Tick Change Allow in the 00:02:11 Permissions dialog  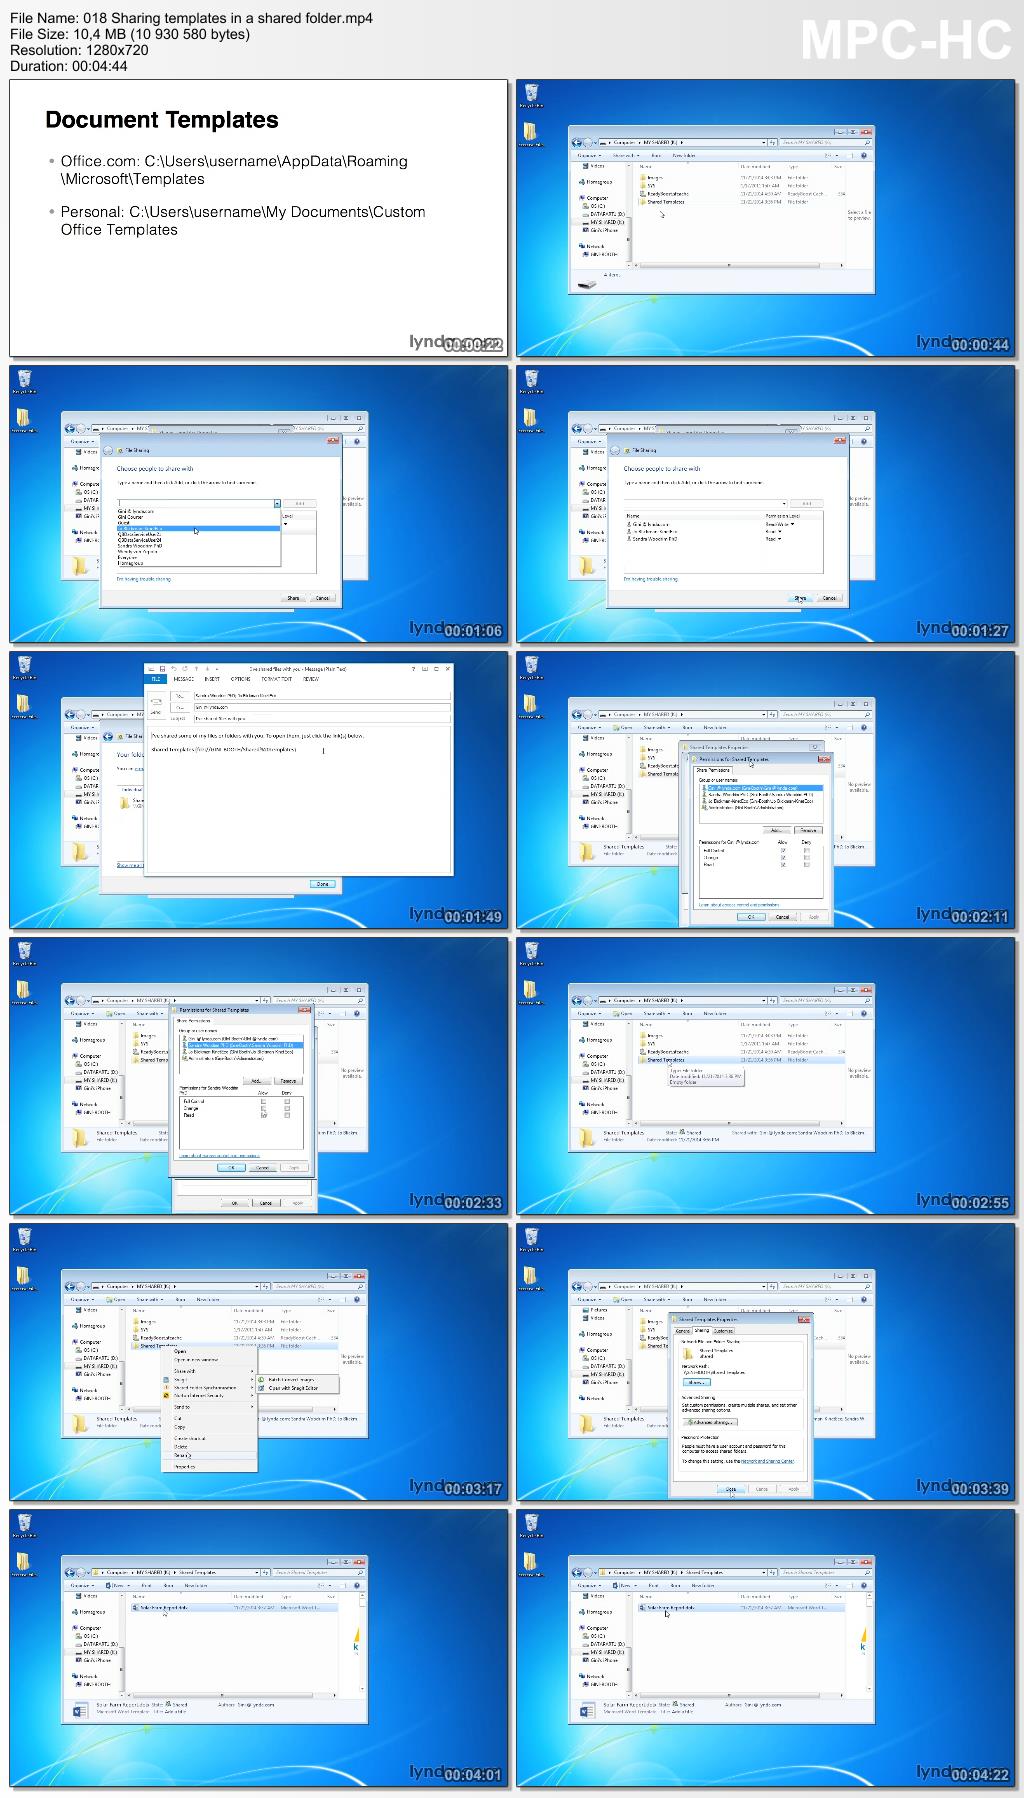784,857
